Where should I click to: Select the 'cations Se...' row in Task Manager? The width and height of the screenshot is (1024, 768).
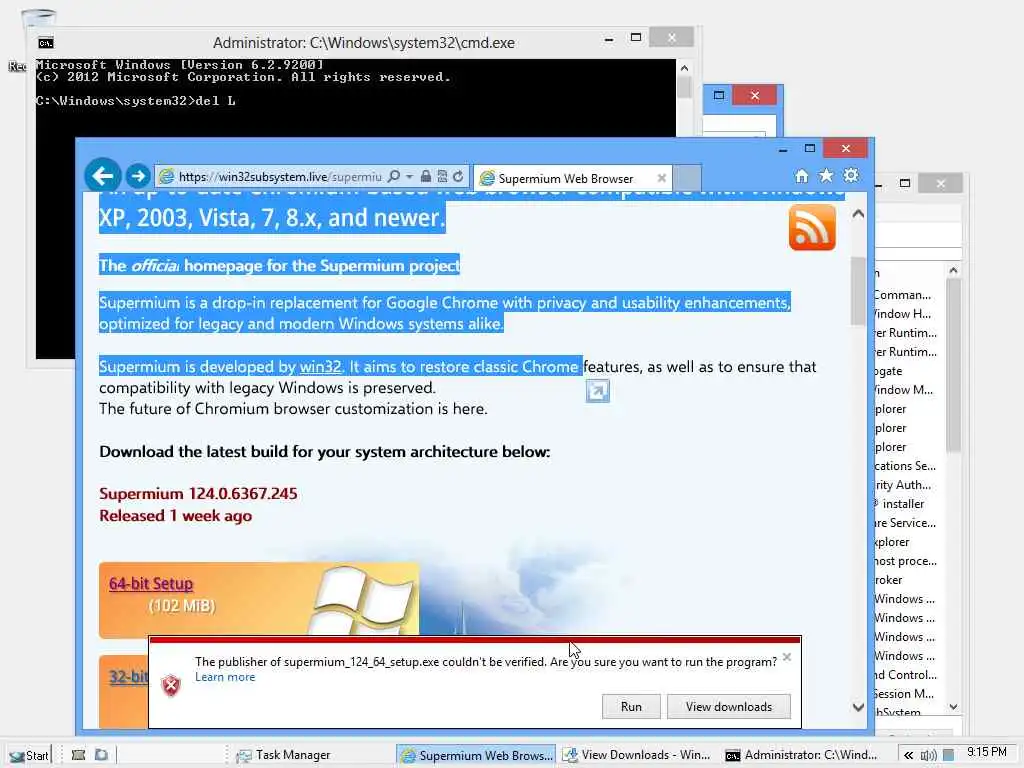click(x=908, y=466)
